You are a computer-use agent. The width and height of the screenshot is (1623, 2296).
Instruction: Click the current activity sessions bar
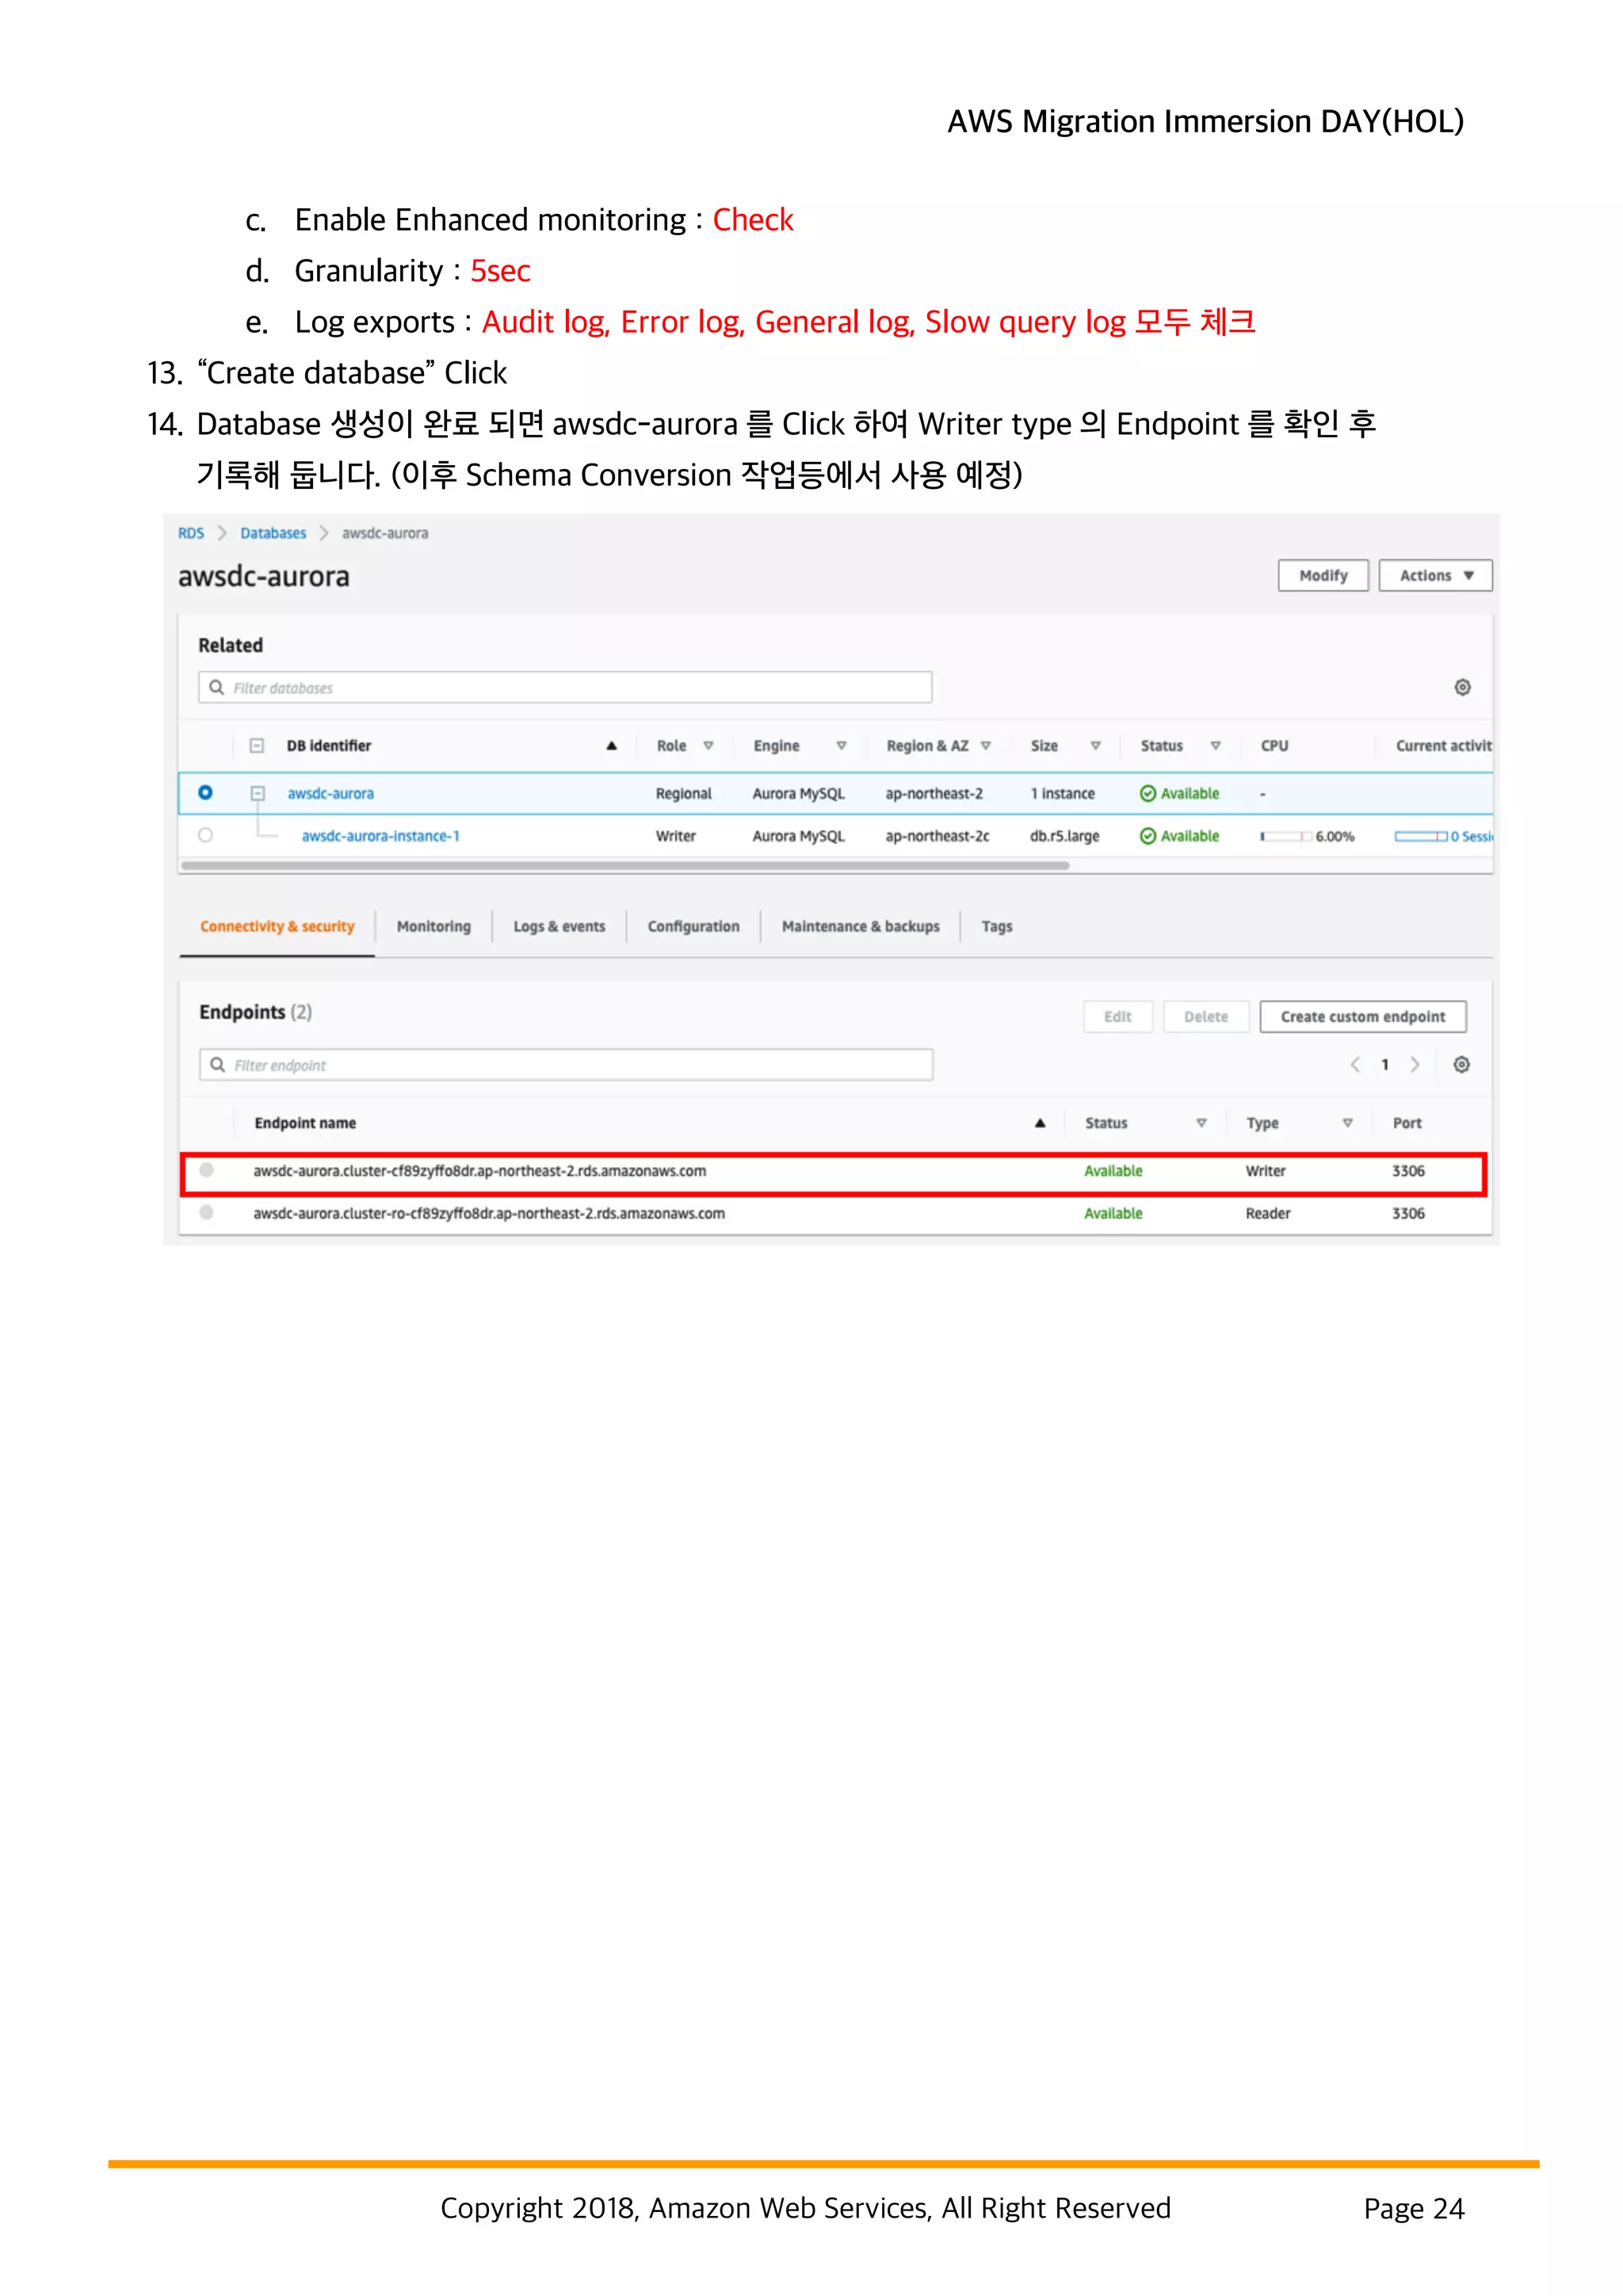click(1420, 836)
